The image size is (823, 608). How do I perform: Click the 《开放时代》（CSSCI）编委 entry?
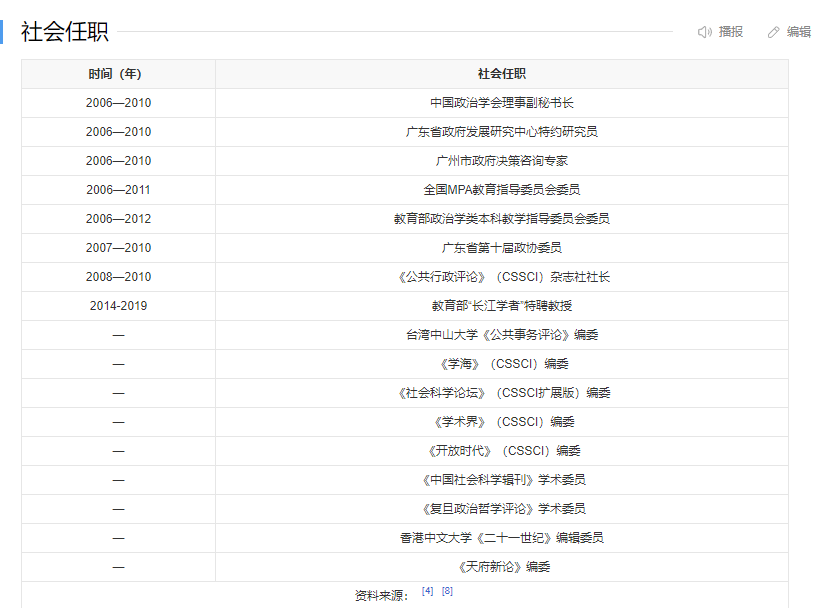[x=501, y=451]
